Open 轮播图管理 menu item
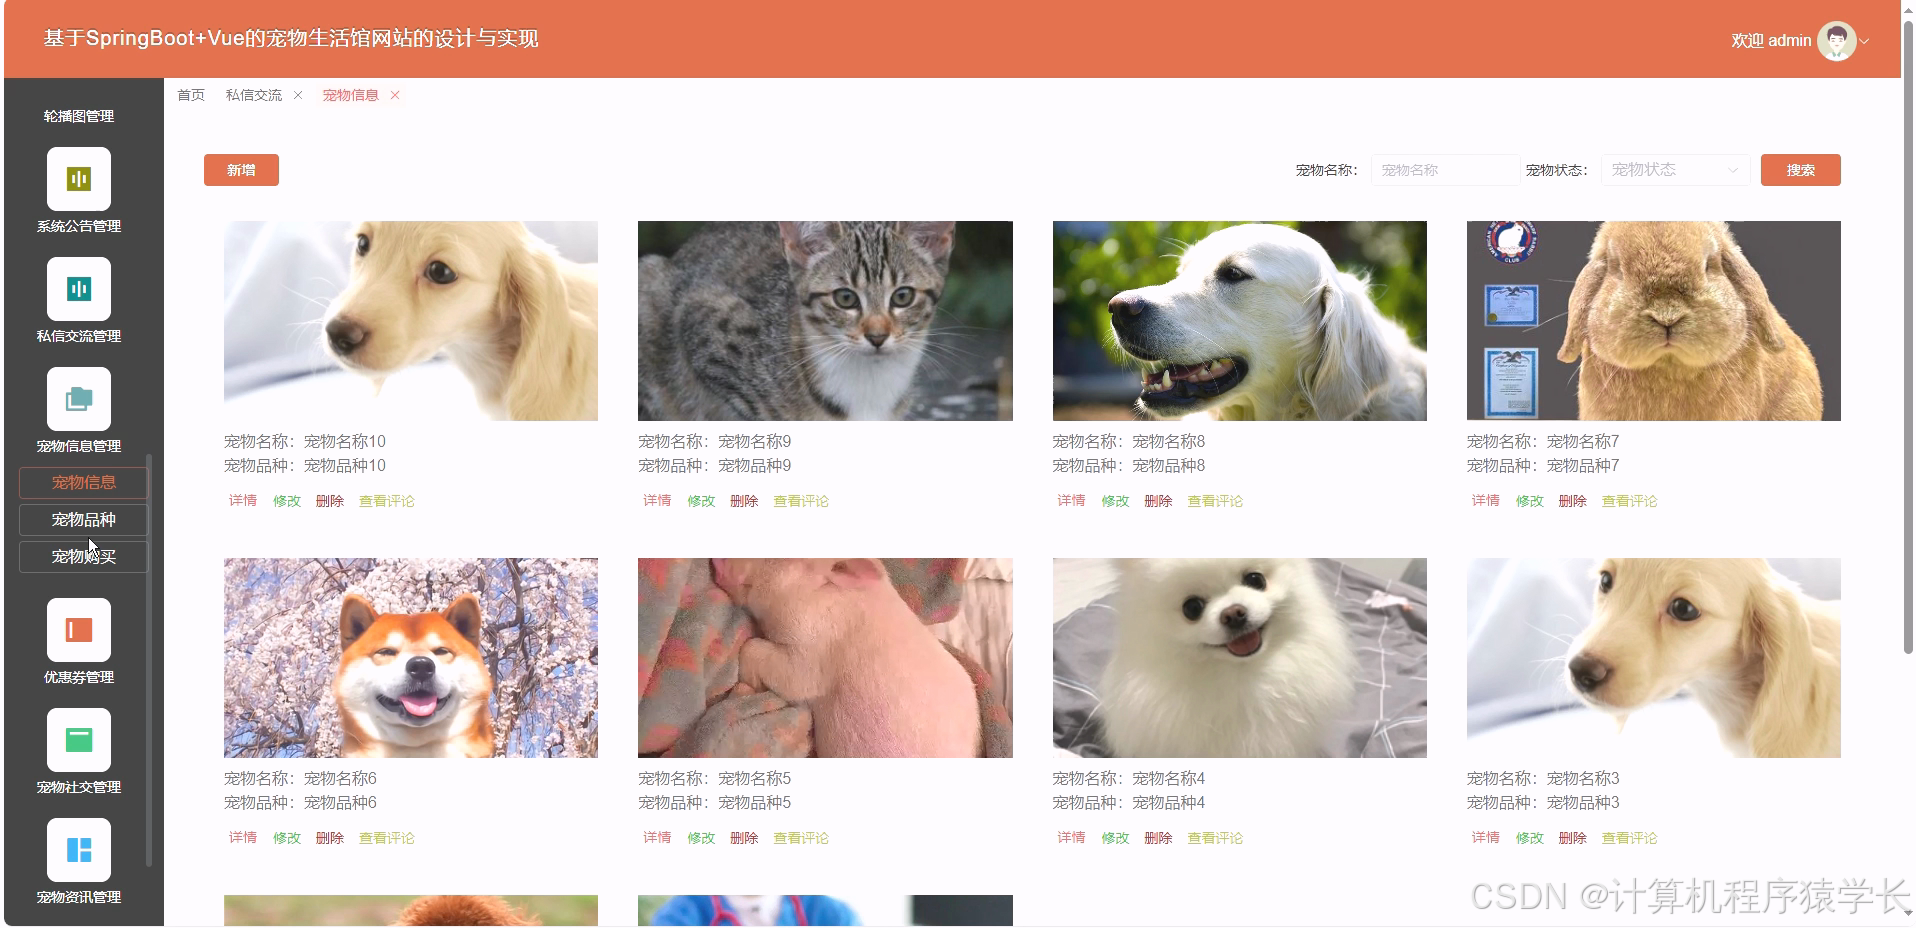The height and width of the screenshot is (928, 1916). point(79,116)
